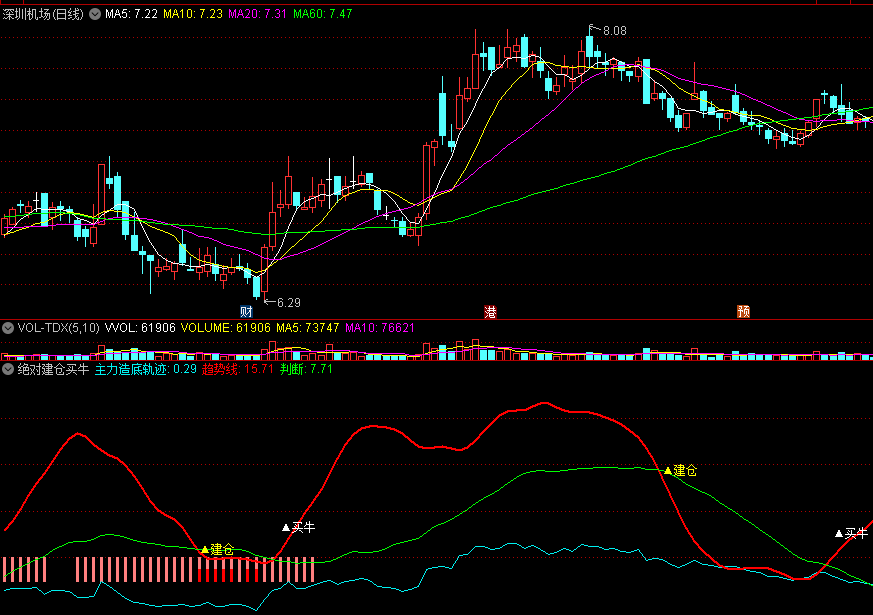Click the volume MA10: 76621 label
The width and height of the screenshot is (873, 615).
point(380,328)
